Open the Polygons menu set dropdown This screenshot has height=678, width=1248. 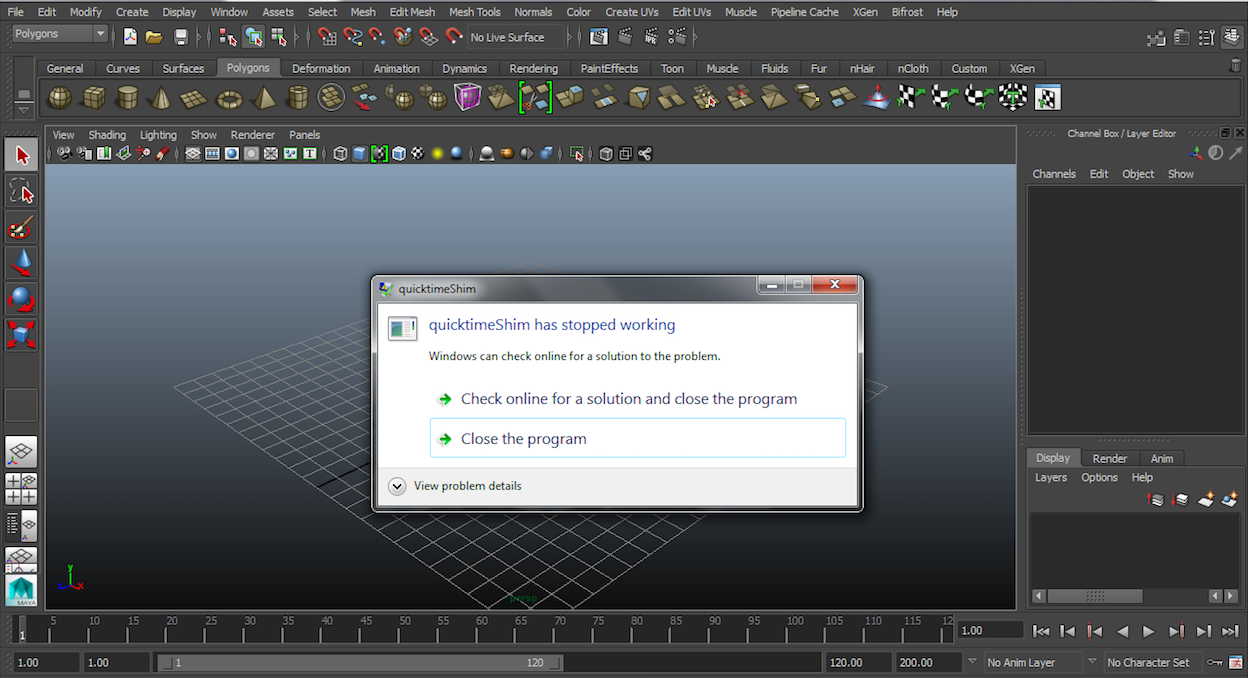(60, 34)
